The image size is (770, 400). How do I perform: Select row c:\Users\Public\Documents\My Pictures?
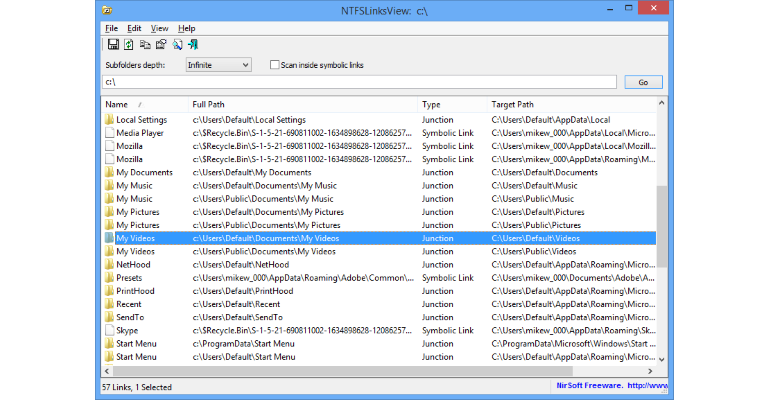pyautogui.click(x=379, y=225)
